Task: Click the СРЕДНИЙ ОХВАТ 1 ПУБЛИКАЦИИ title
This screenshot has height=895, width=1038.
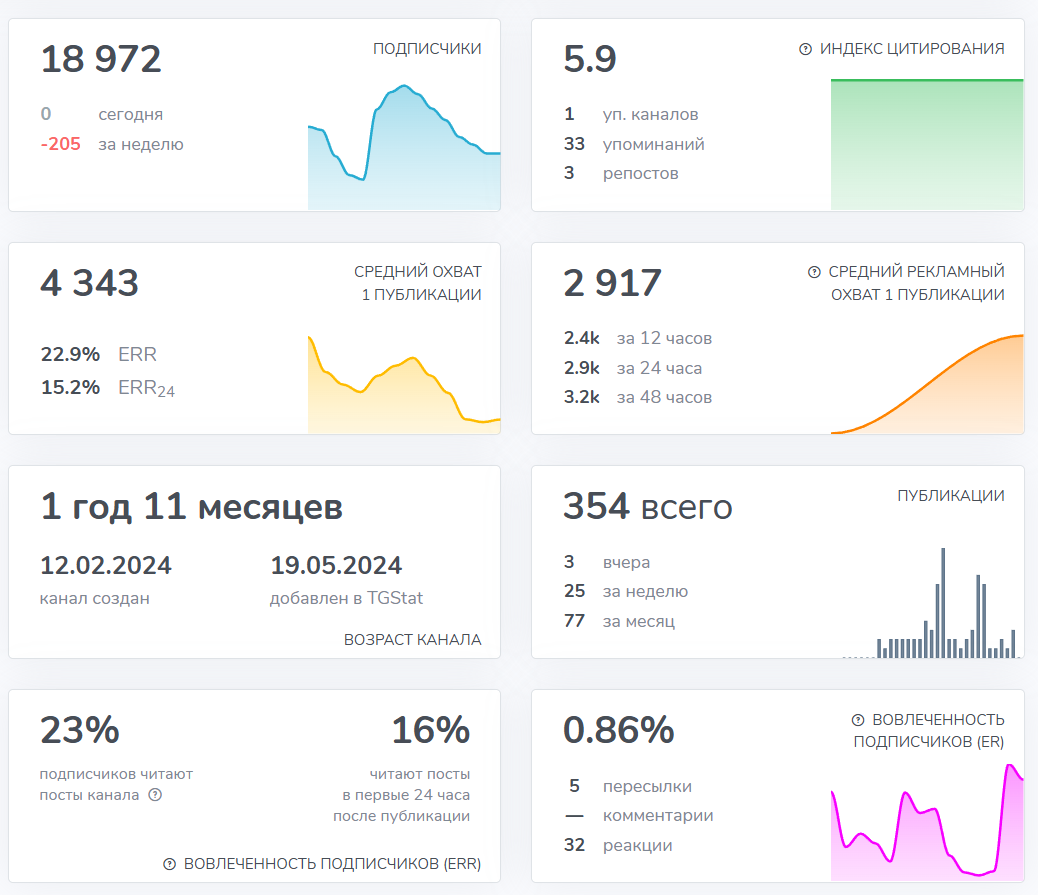Action: pyautogui.click(x=417, y=283)
